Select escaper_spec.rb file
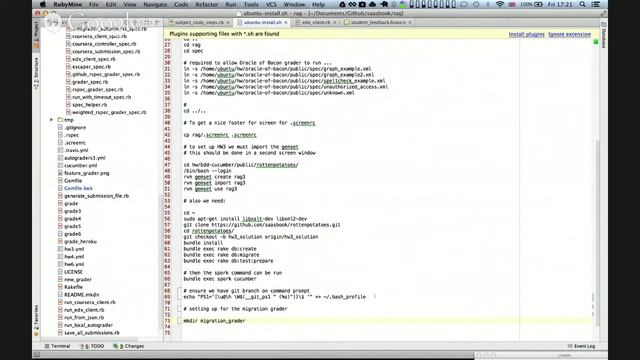The width and height of the screenshot is (640, 360). pos(91,67)
